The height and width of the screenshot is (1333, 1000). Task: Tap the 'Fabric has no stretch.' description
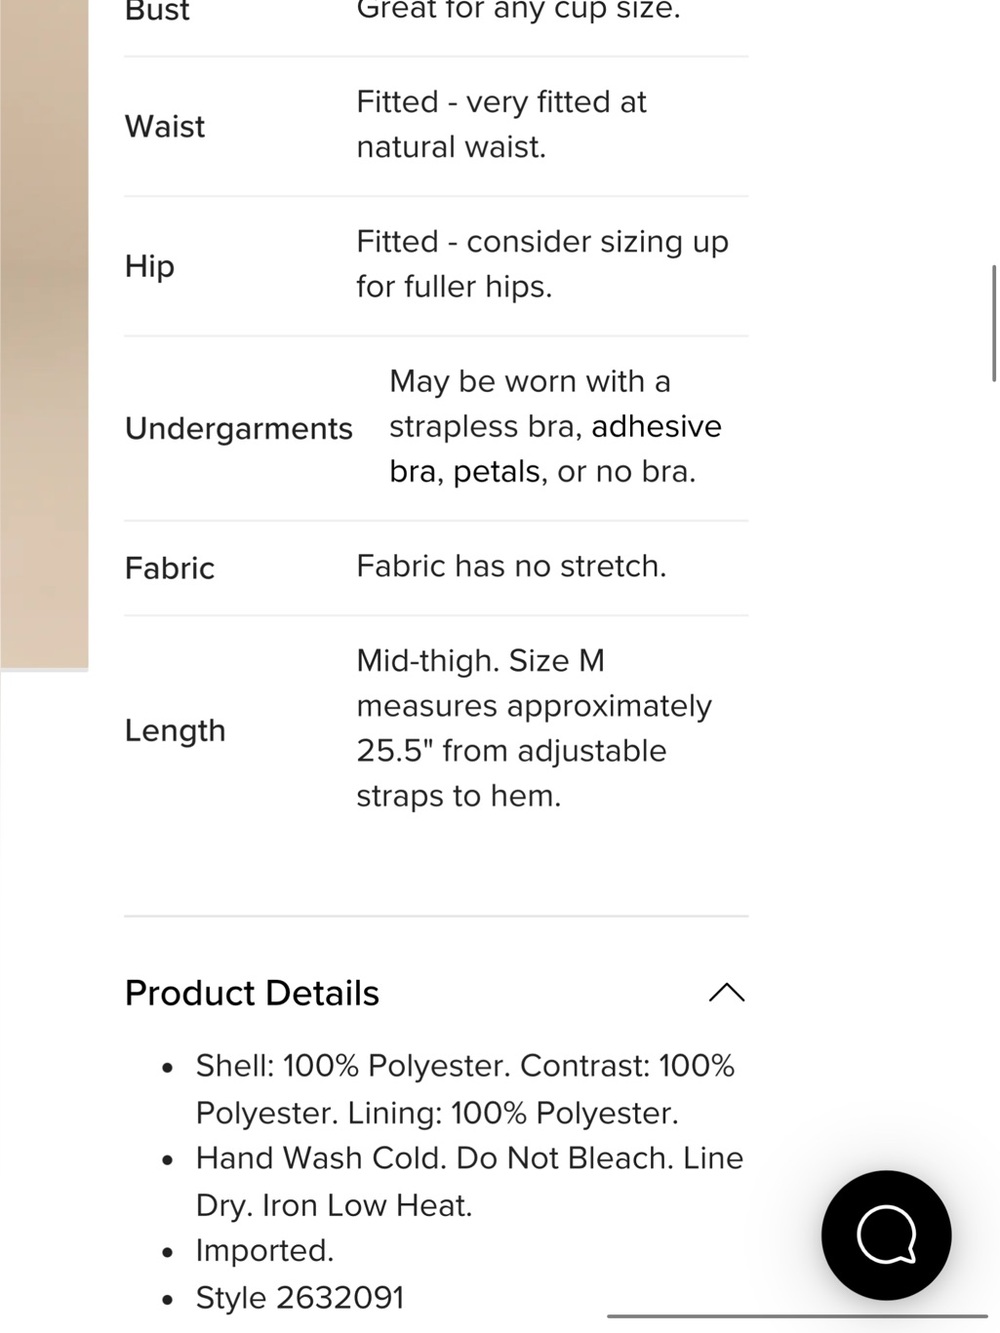pyautogui.click(x=511, y=566)
